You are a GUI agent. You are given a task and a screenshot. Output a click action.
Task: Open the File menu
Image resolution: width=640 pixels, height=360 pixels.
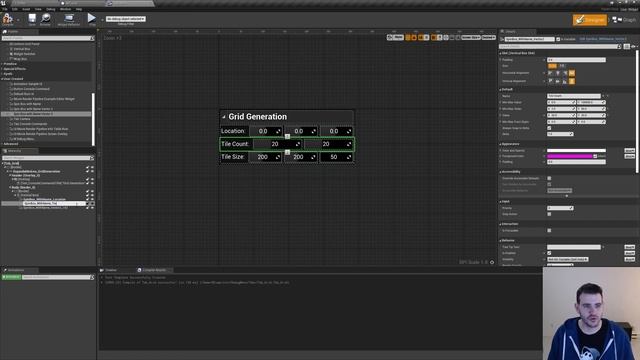coord(5,9)
